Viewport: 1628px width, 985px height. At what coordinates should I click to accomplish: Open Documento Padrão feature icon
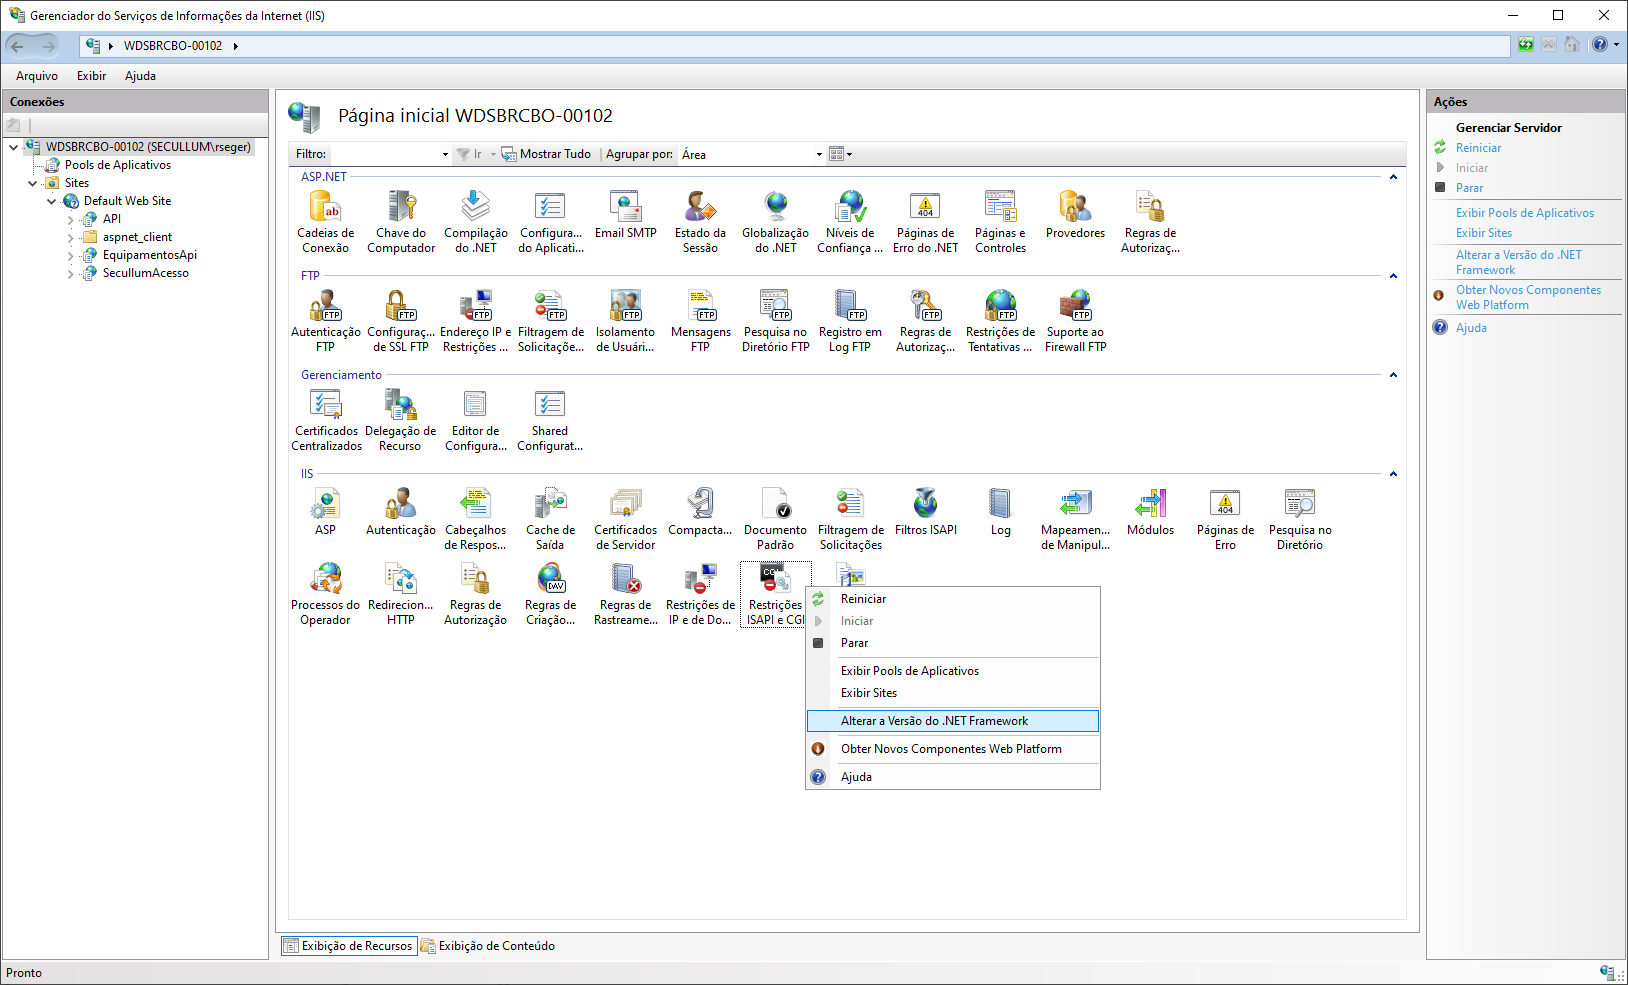click(x=775, y=504)
